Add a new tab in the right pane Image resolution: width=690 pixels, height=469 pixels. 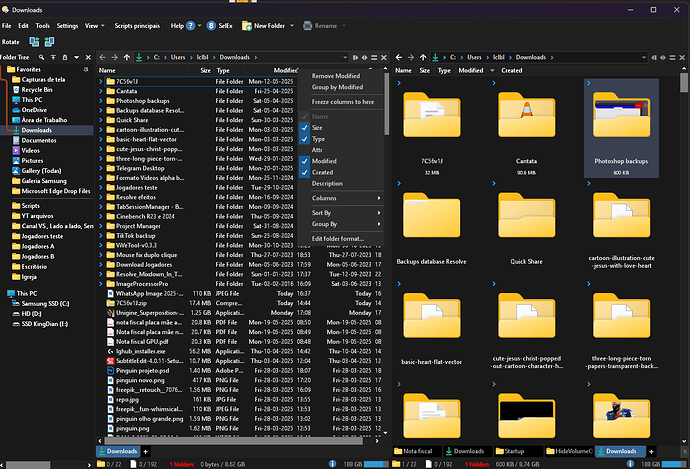pyautogui.click(x=651, y=451)
